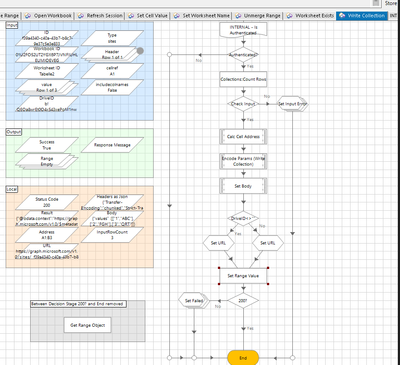Select the Address data item
The width and height of the screenshot is (400, 365).
tap(47, 235)
